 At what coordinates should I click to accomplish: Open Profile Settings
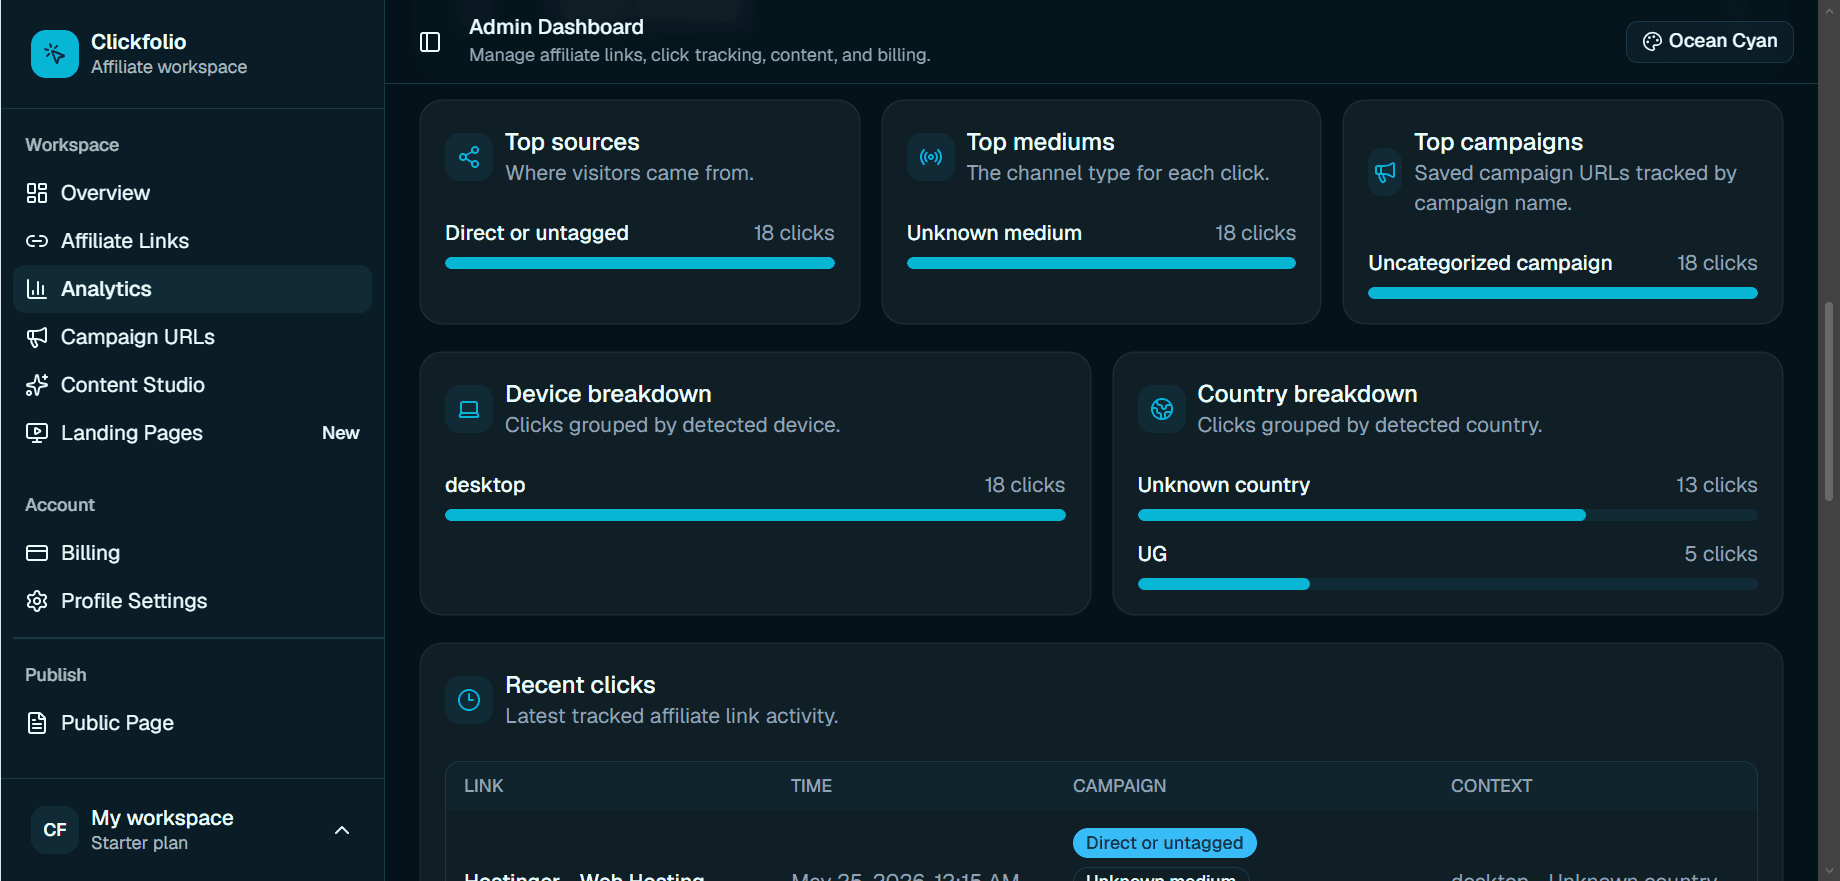coord(193,601)
